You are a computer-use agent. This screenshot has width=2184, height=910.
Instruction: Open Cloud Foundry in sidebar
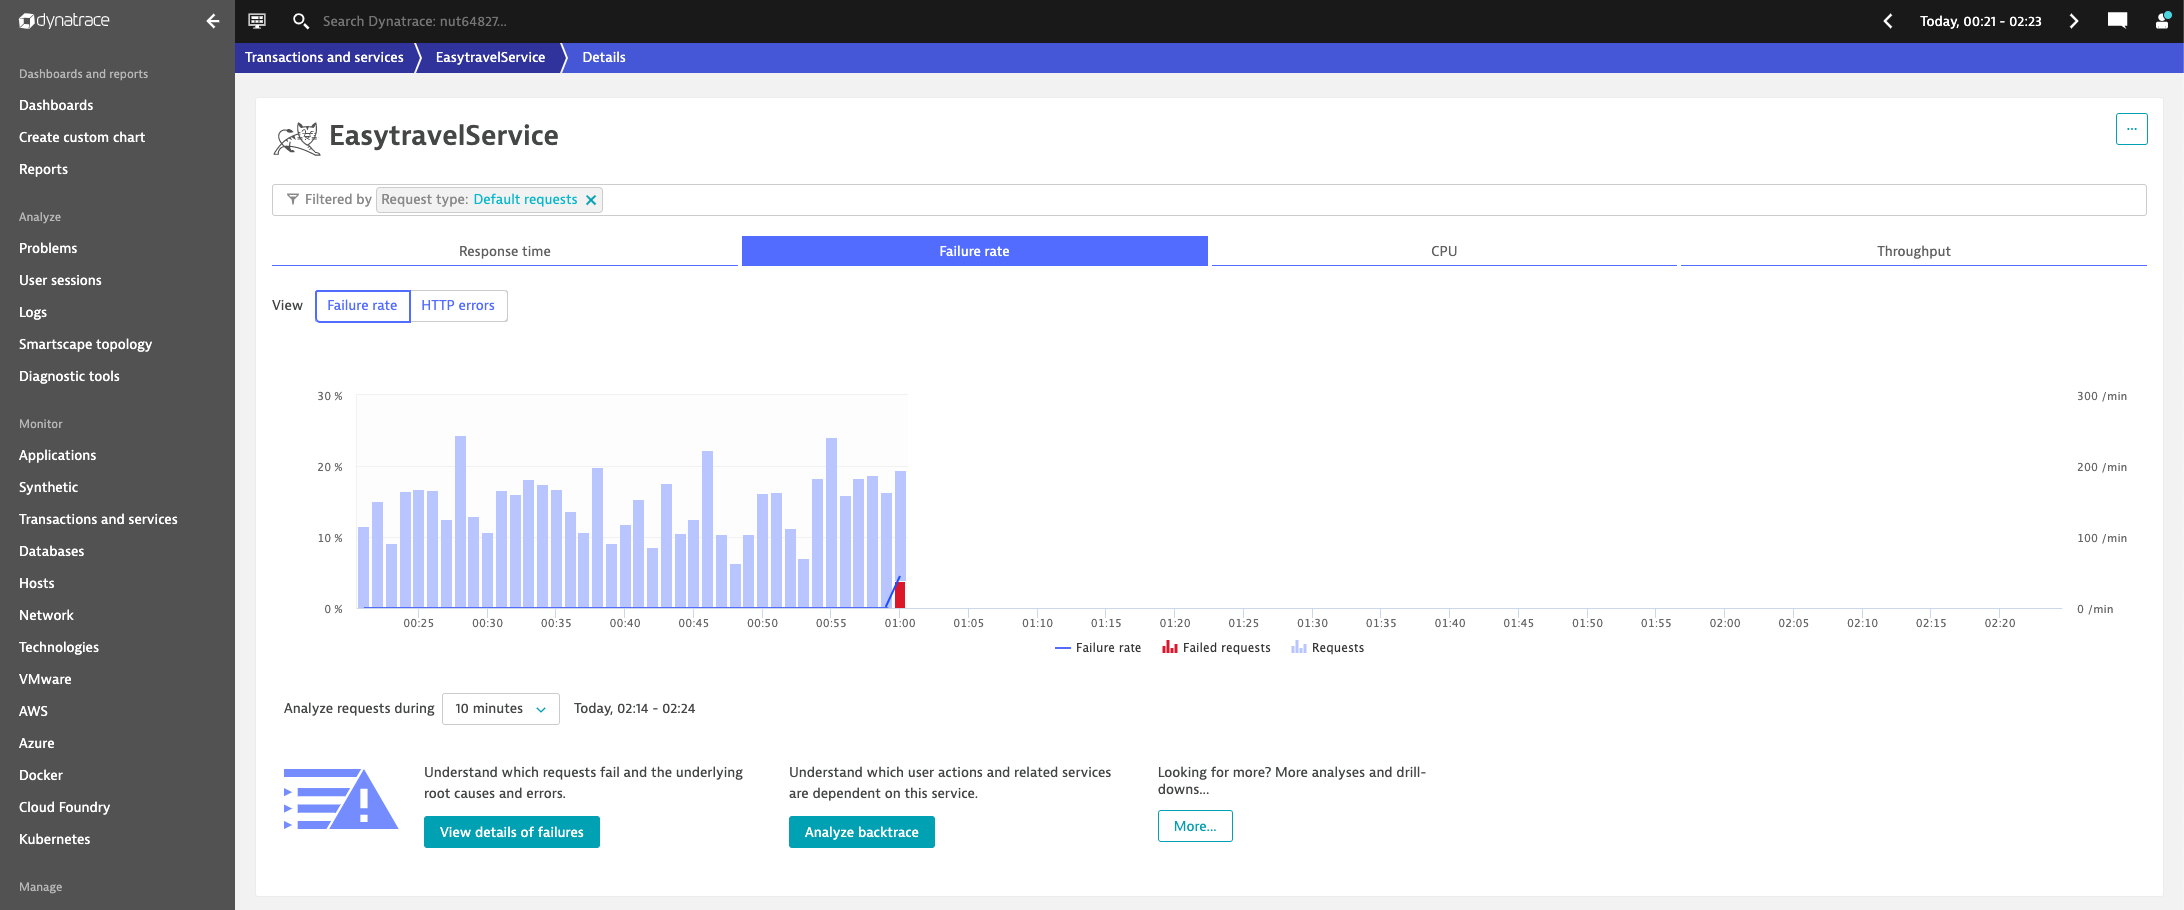pyautogui.click(x=64, y=807)
